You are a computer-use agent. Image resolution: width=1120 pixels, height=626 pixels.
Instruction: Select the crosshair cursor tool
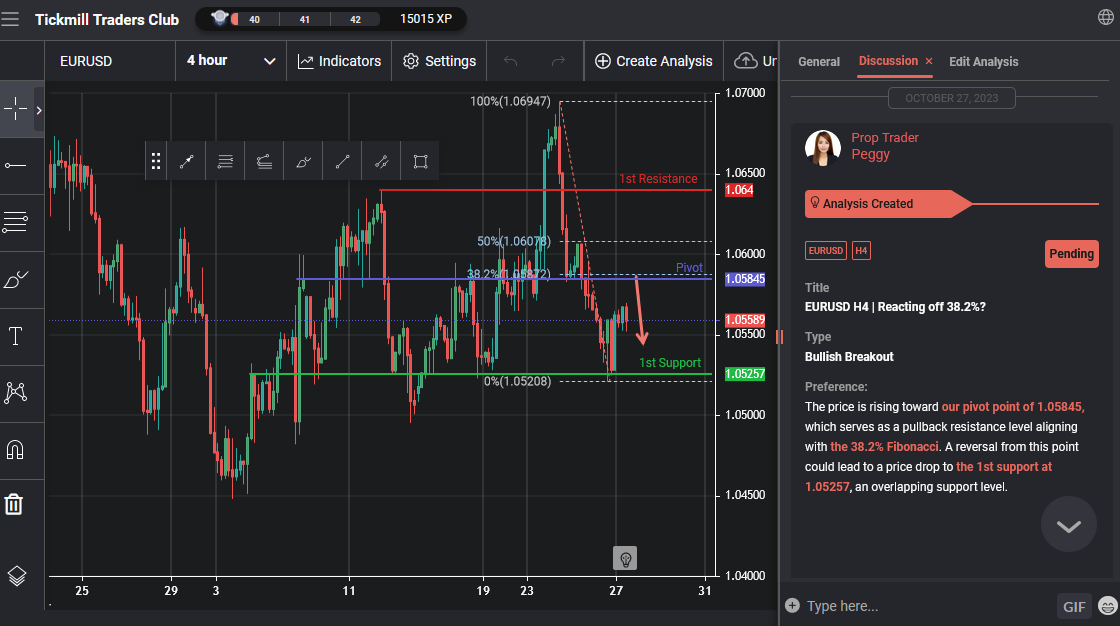[16, 109]
